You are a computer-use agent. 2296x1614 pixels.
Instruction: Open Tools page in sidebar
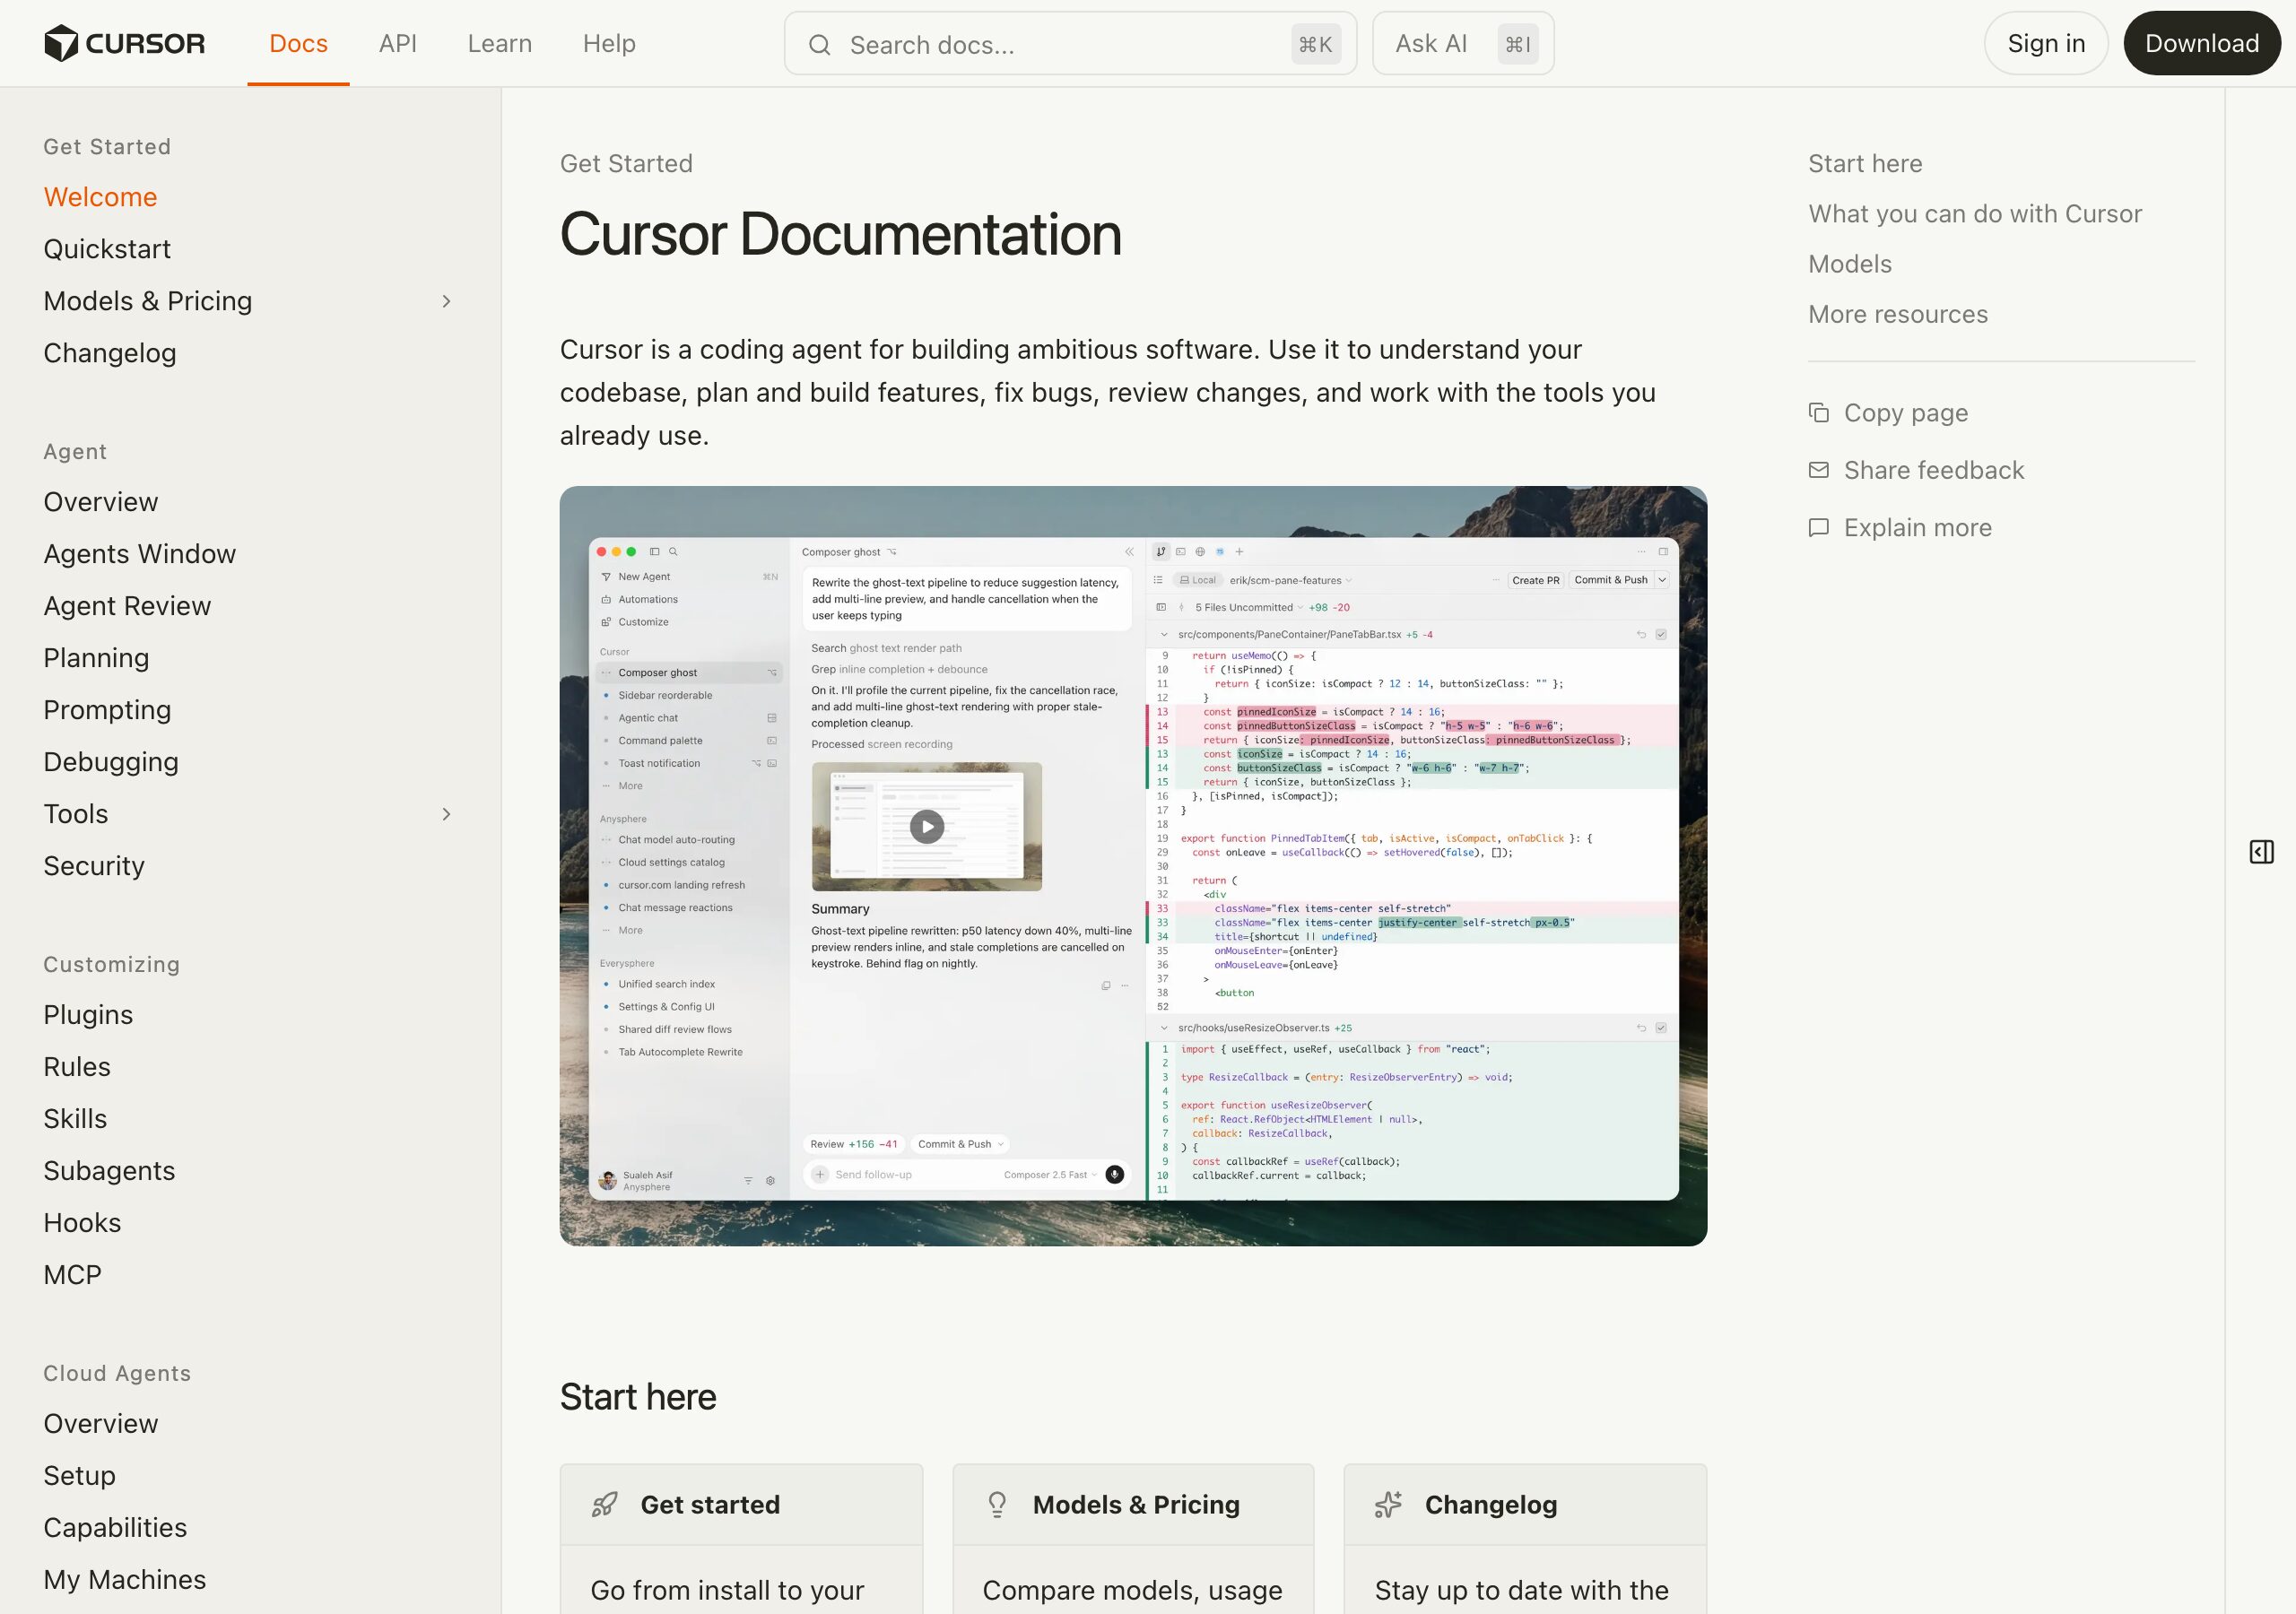[x=76, y=815]
